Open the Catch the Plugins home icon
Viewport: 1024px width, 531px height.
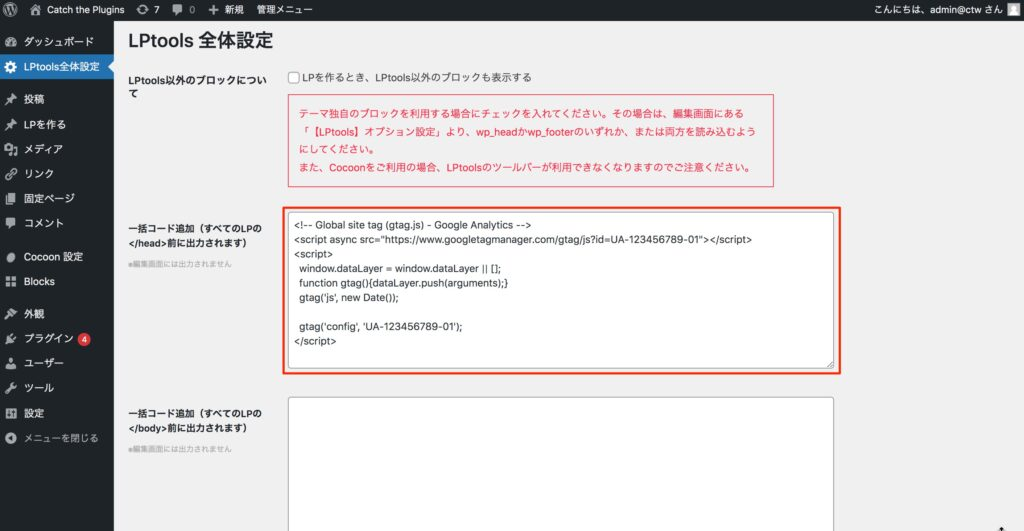pyautogui.click(x=35, y=10)
